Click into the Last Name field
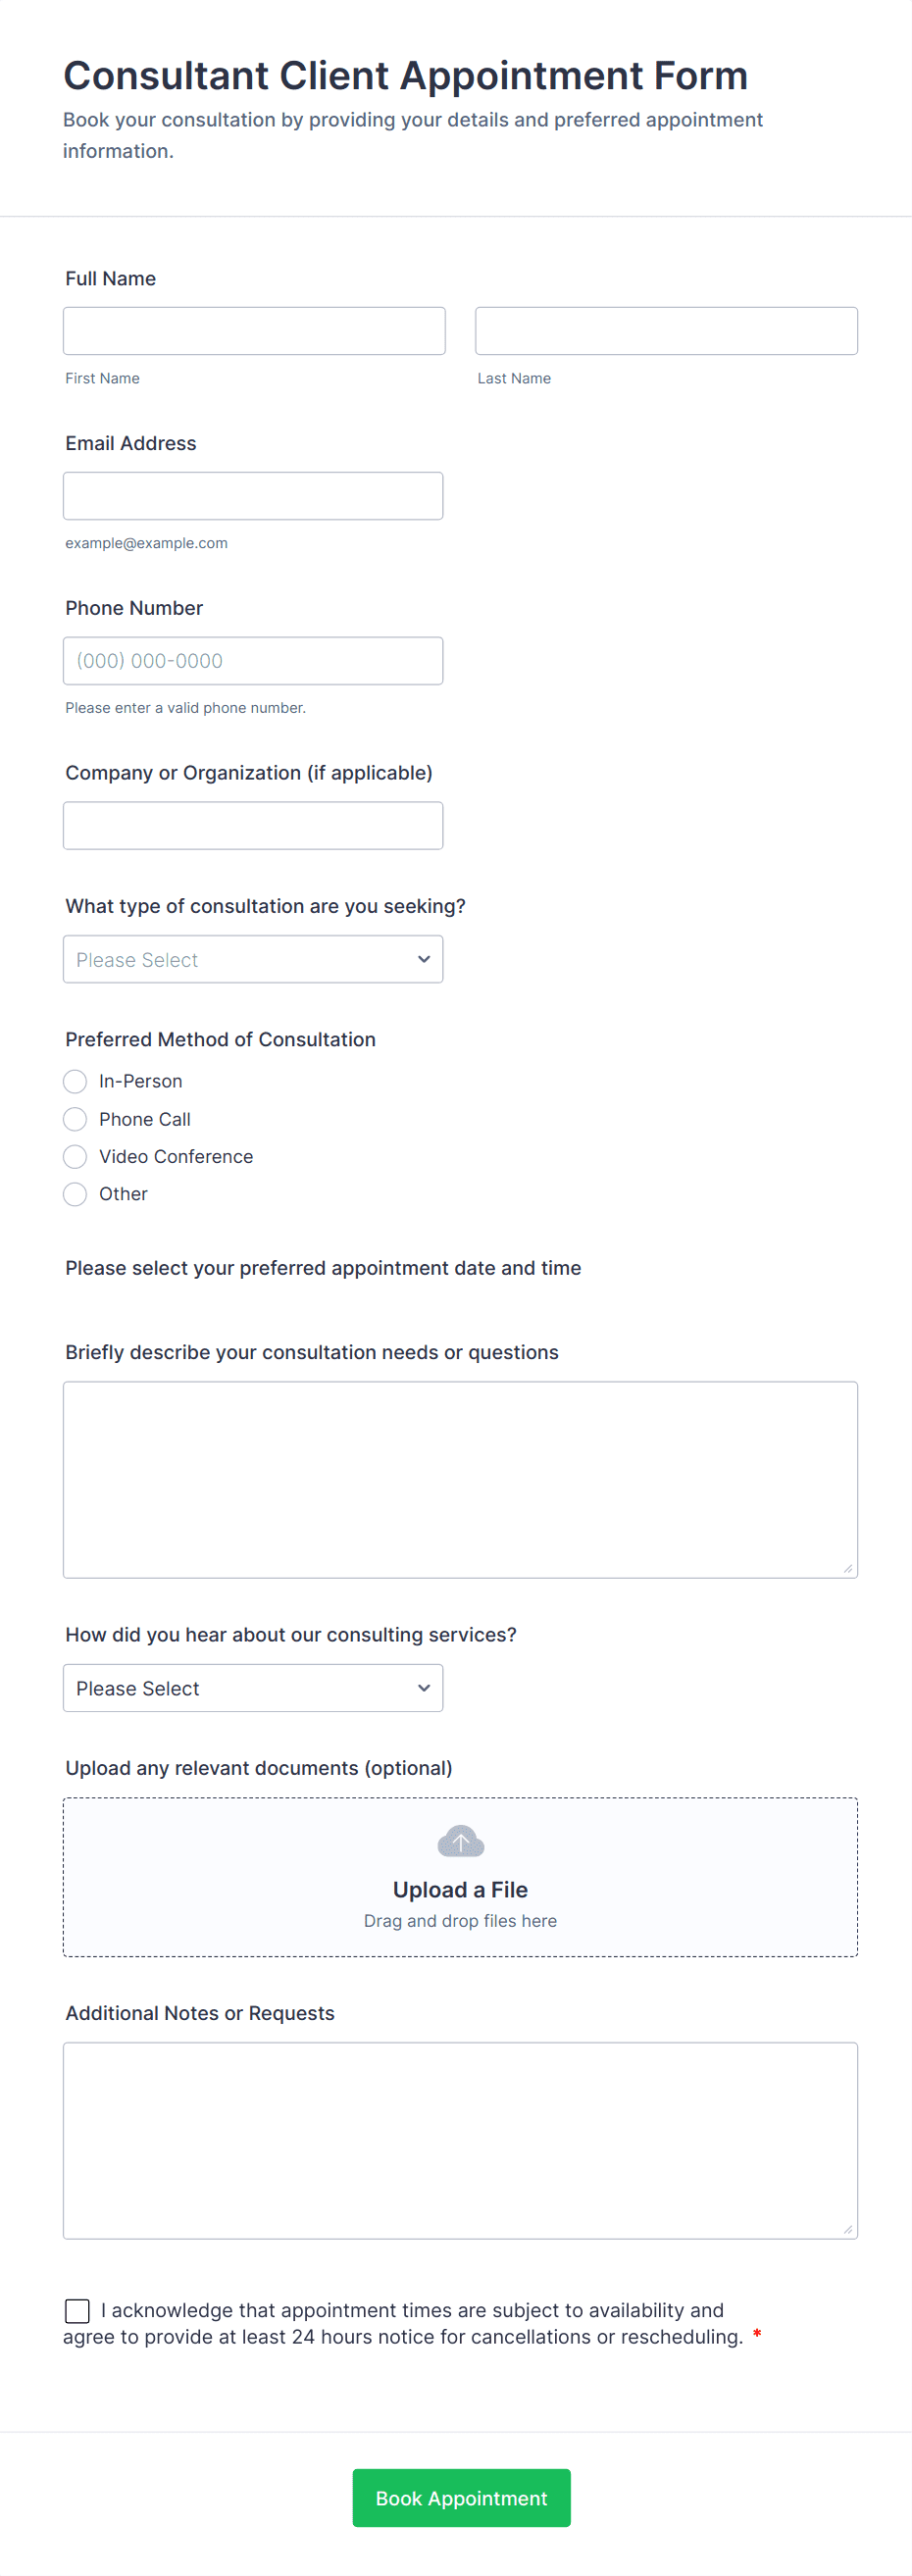912x2576 pixels. 666,331
